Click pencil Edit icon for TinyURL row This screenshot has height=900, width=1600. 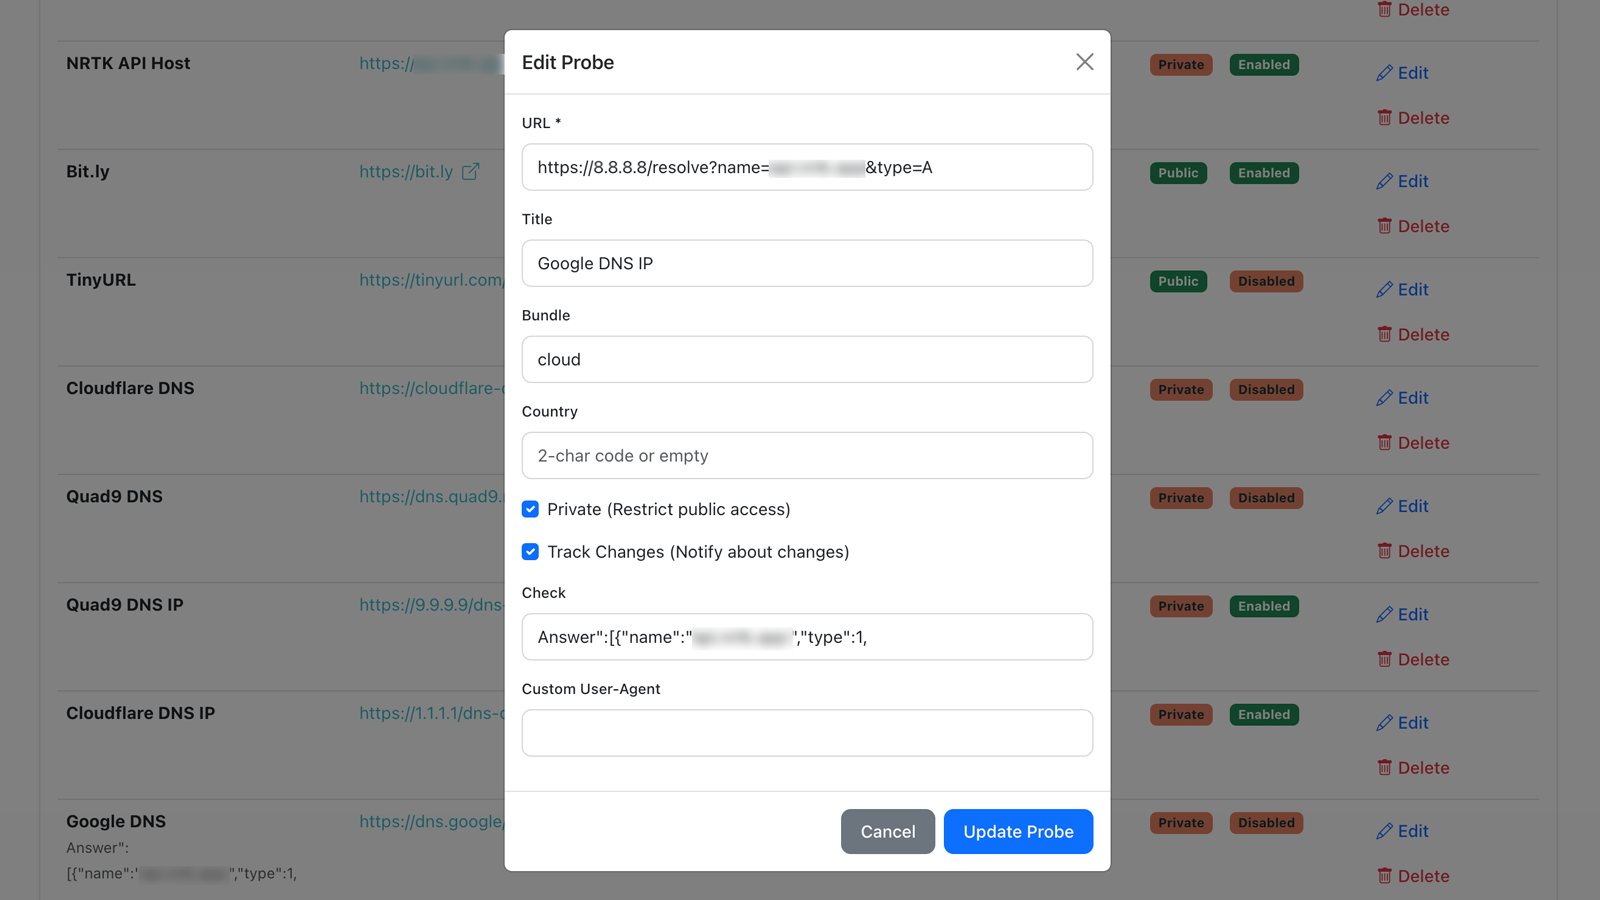[1384, 290]
